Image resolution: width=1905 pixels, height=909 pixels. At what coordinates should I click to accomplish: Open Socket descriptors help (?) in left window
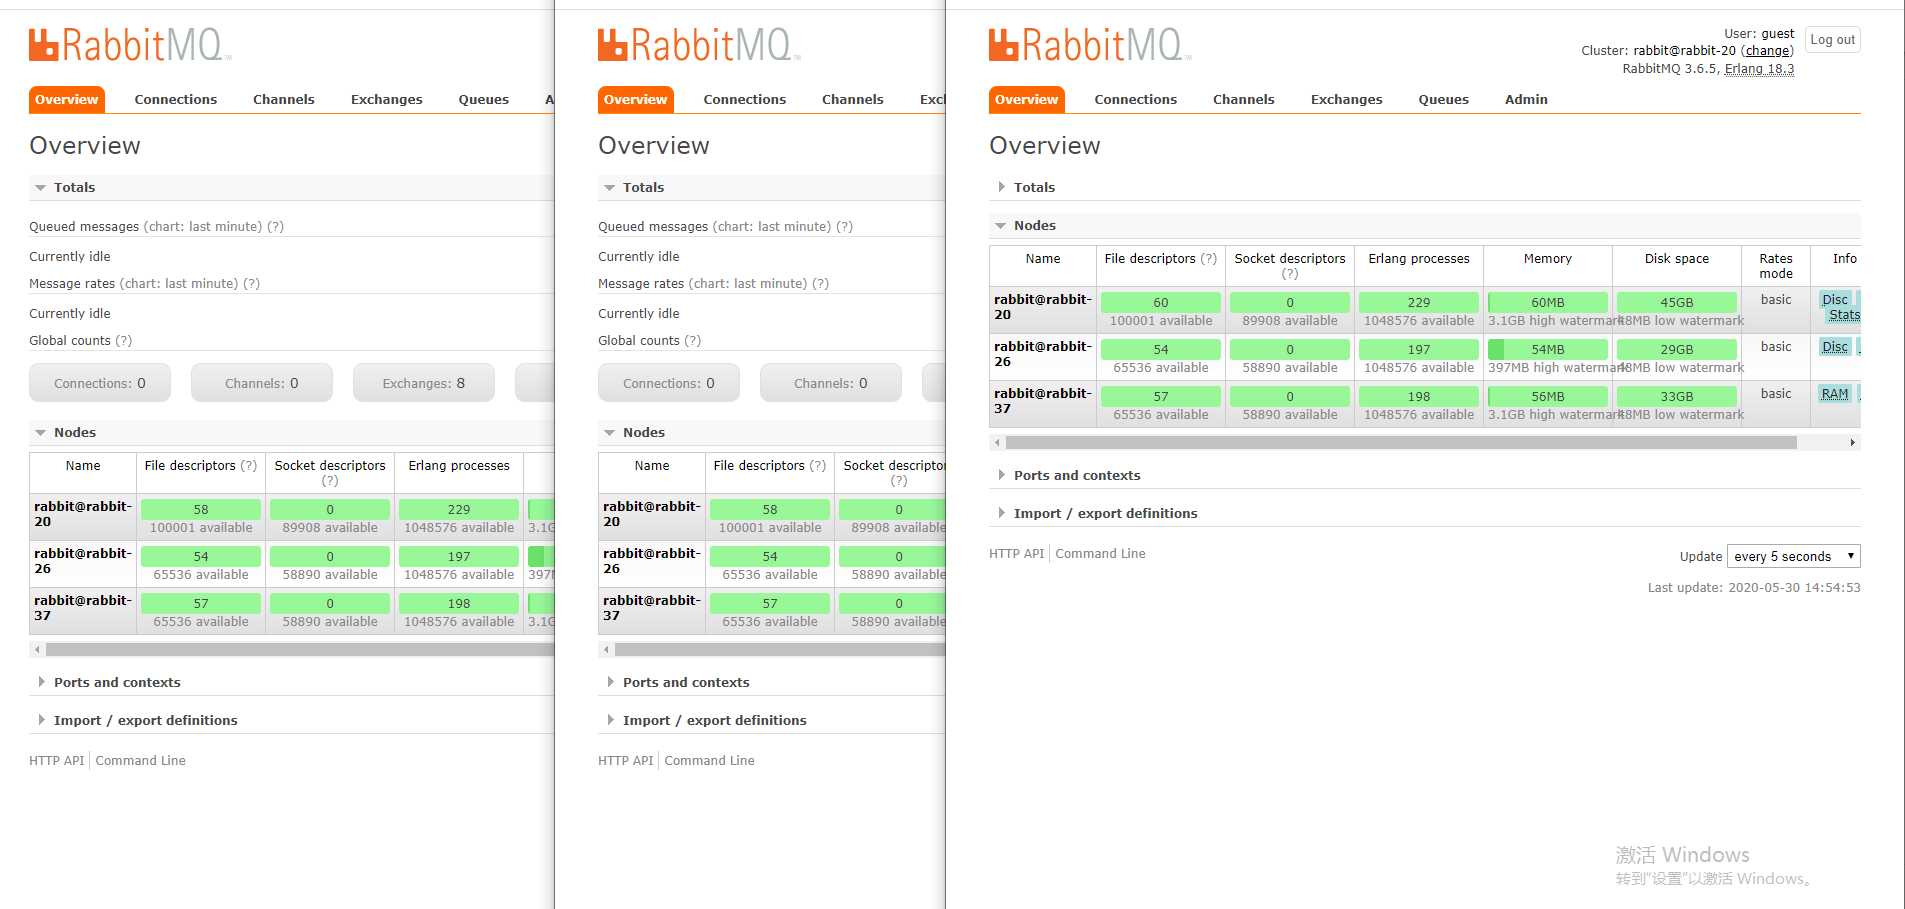[330, 480]
